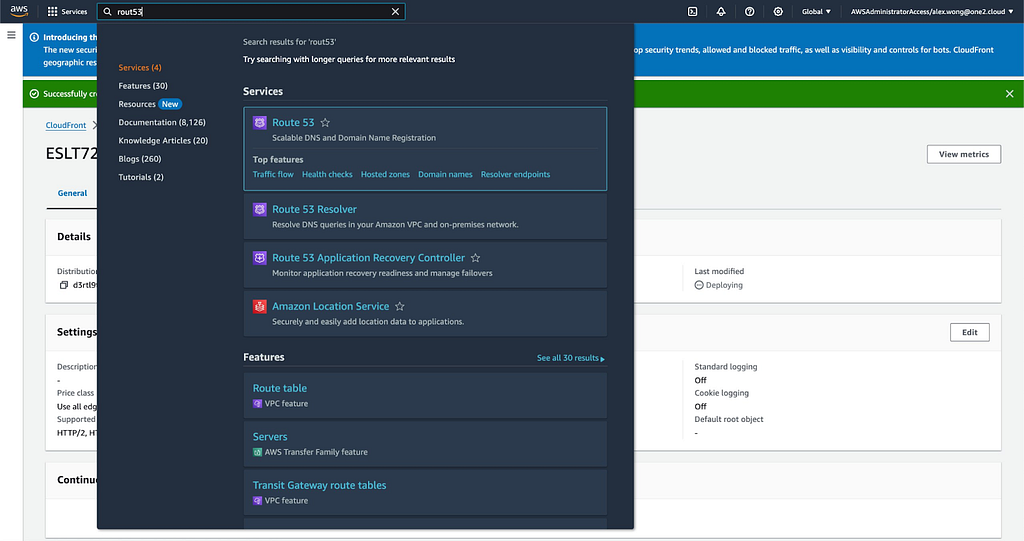Open the Route 53 Resolver result
The width and height of the screenshot is (1024, 541).
[314, 209]
